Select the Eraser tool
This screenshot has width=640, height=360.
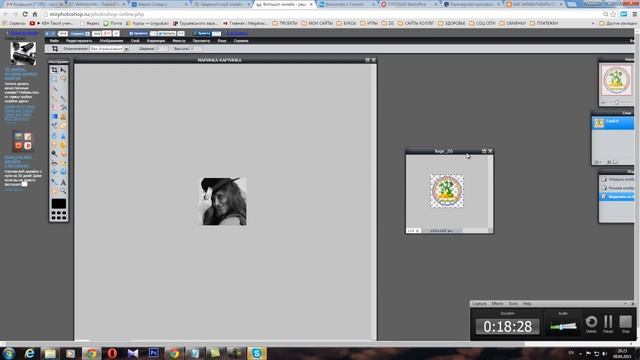click(54, 107)
